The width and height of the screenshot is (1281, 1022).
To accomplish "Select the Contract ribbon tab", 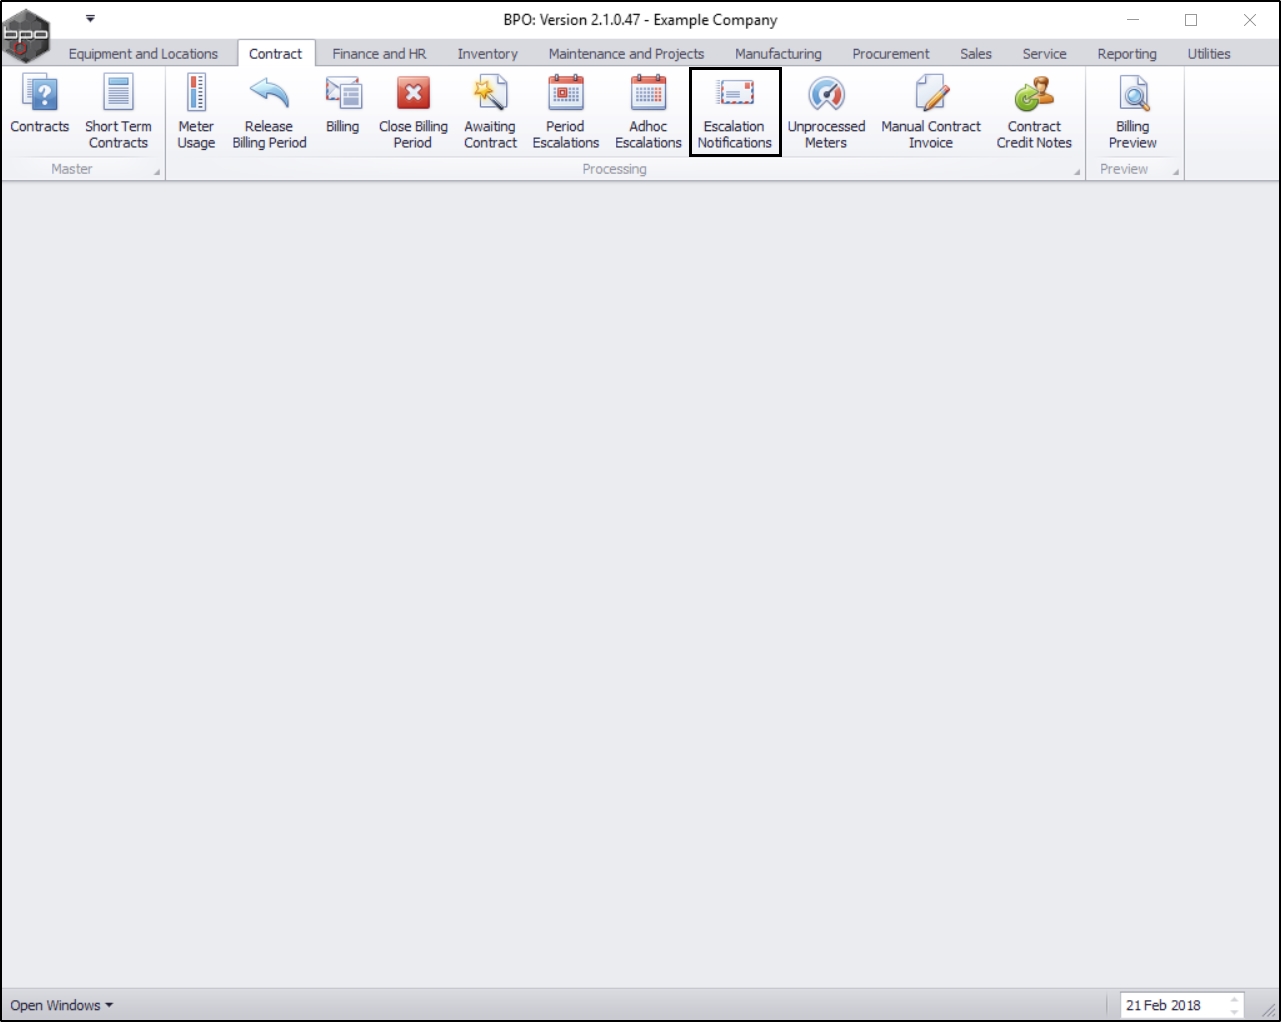I will click(275, 54).
